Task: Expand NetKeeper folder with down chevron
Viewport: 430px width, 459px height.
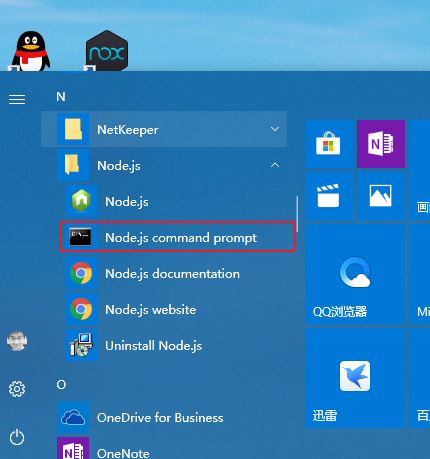Action: (275, 129)
